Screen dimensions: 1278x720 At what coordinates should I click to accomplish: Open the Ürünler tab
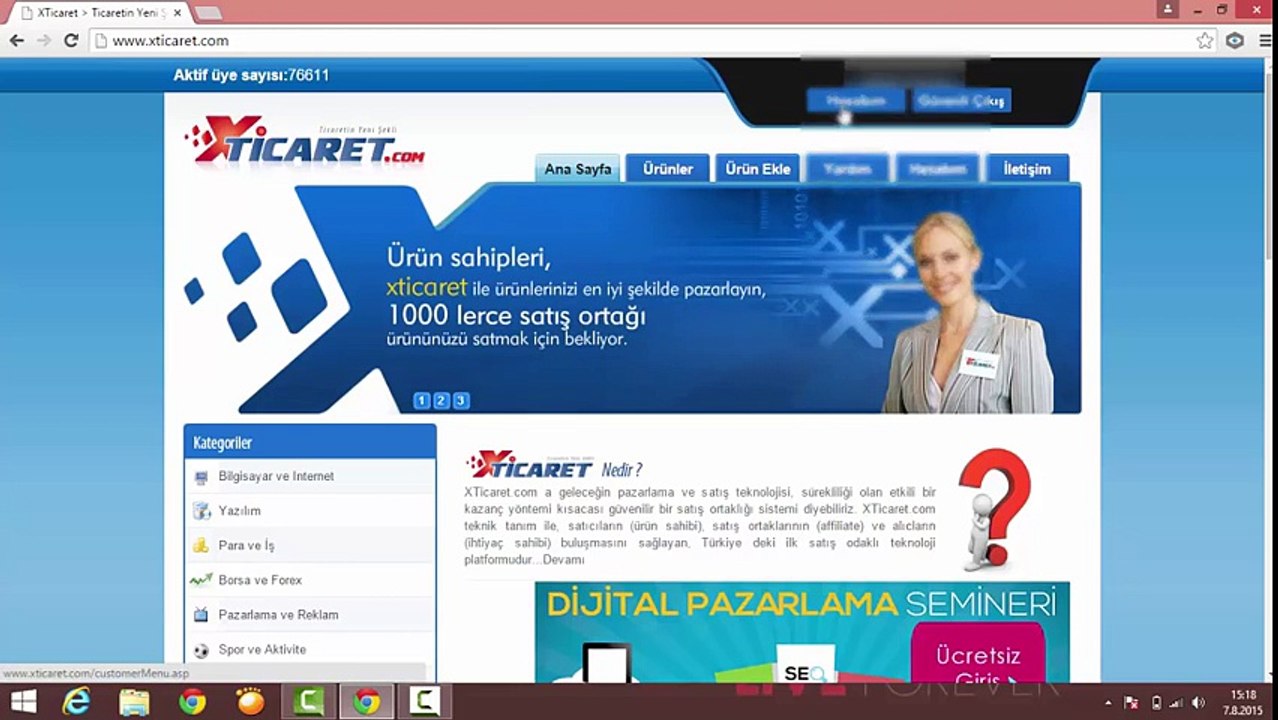click(x=667, y=169)
